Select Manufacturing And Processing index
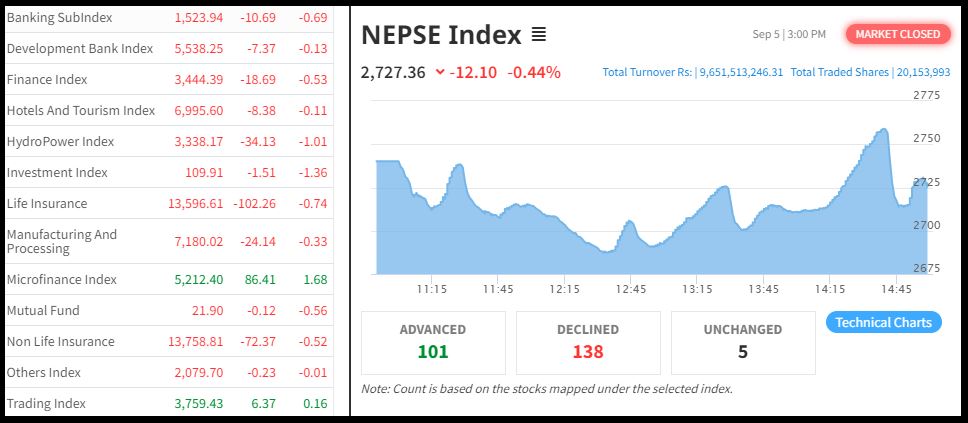The image size is (968, 423). coord(62,241)
